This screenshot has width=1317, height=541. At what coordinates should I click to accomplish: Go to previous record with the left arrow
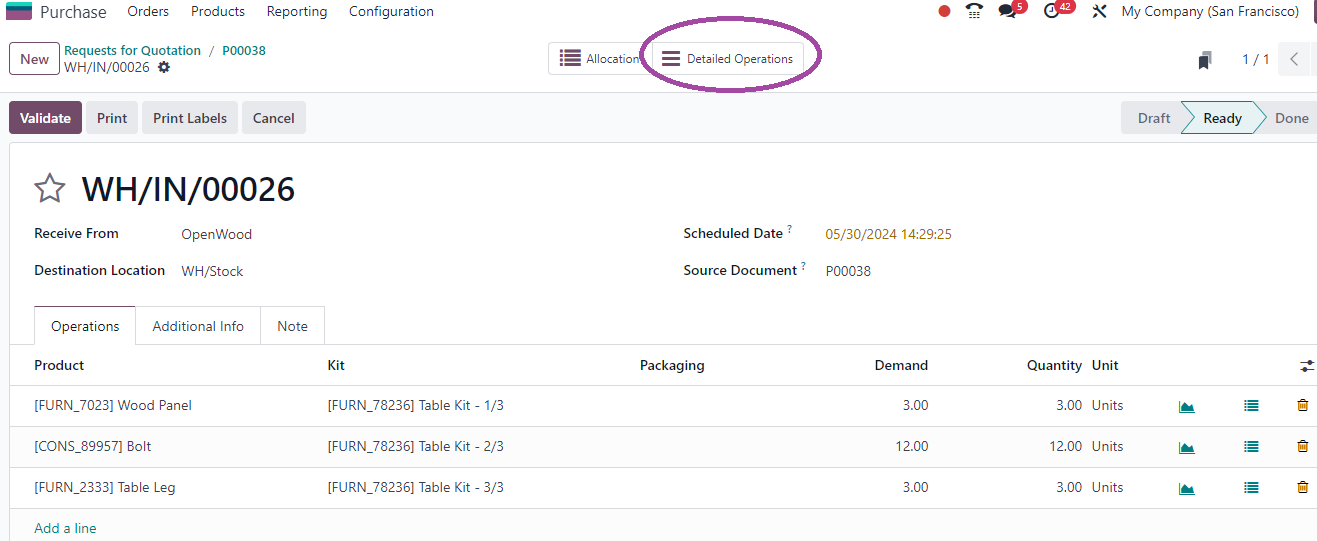pos(1294,59)
